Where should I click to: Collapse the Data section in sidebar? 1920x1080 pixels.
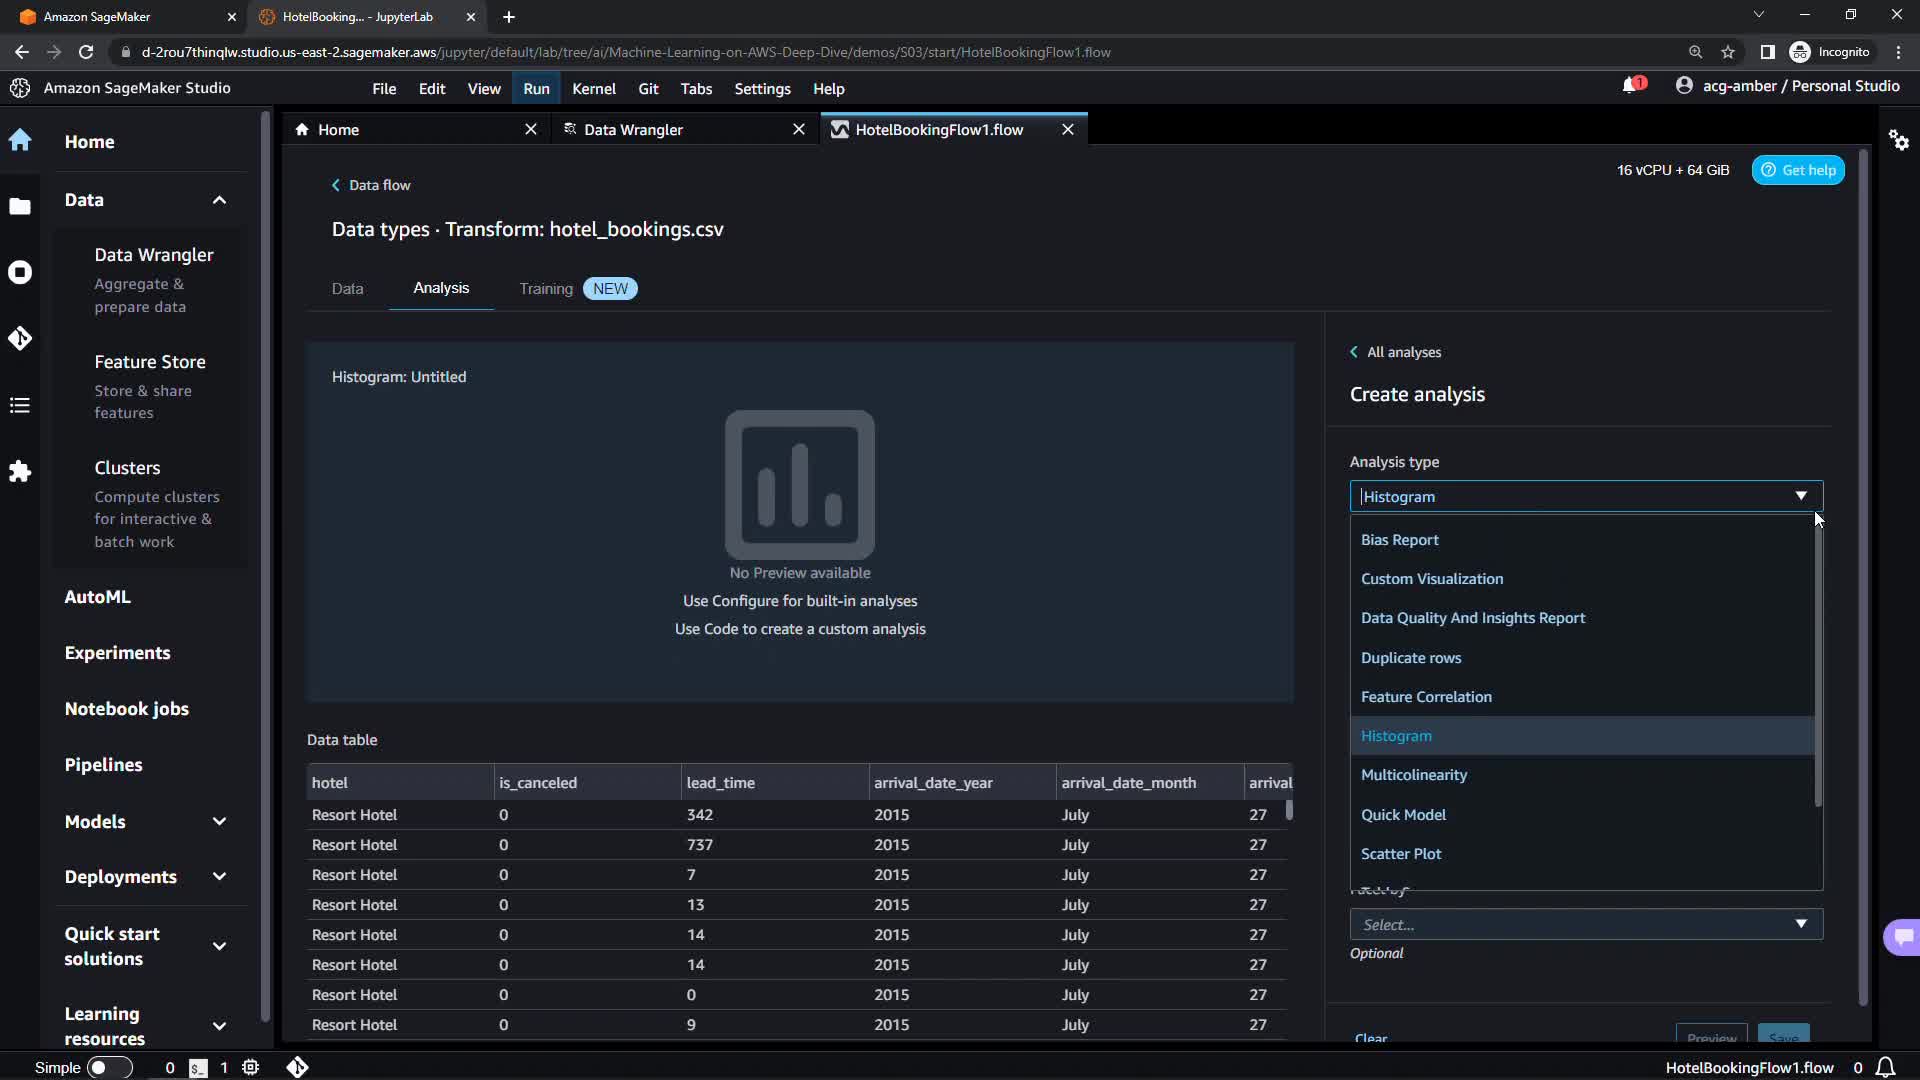tap(219, 200)
